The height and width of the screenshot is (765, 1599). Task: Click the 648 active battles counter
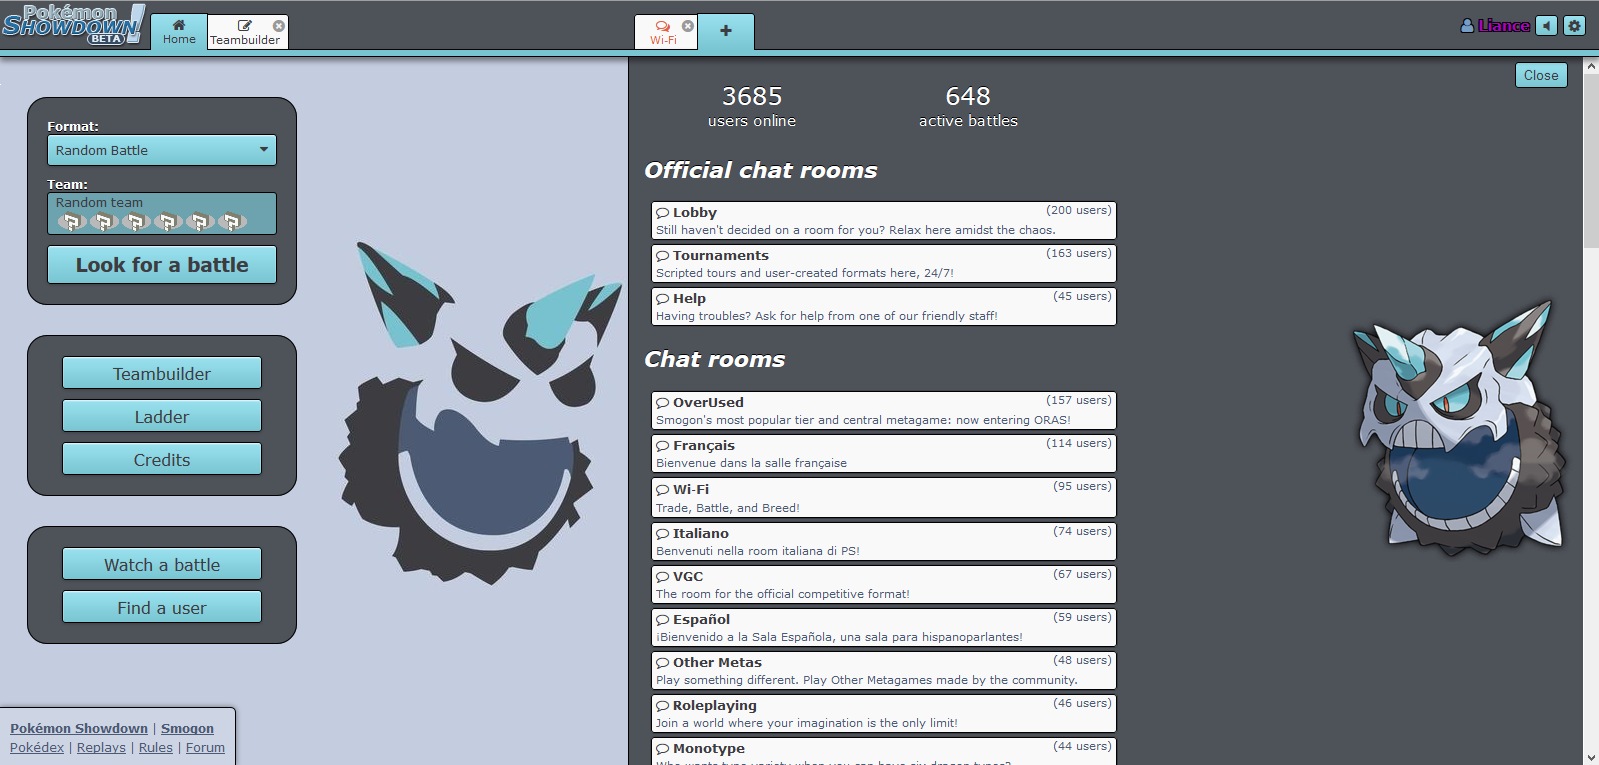pyautogui.click(x=968, y=106)
